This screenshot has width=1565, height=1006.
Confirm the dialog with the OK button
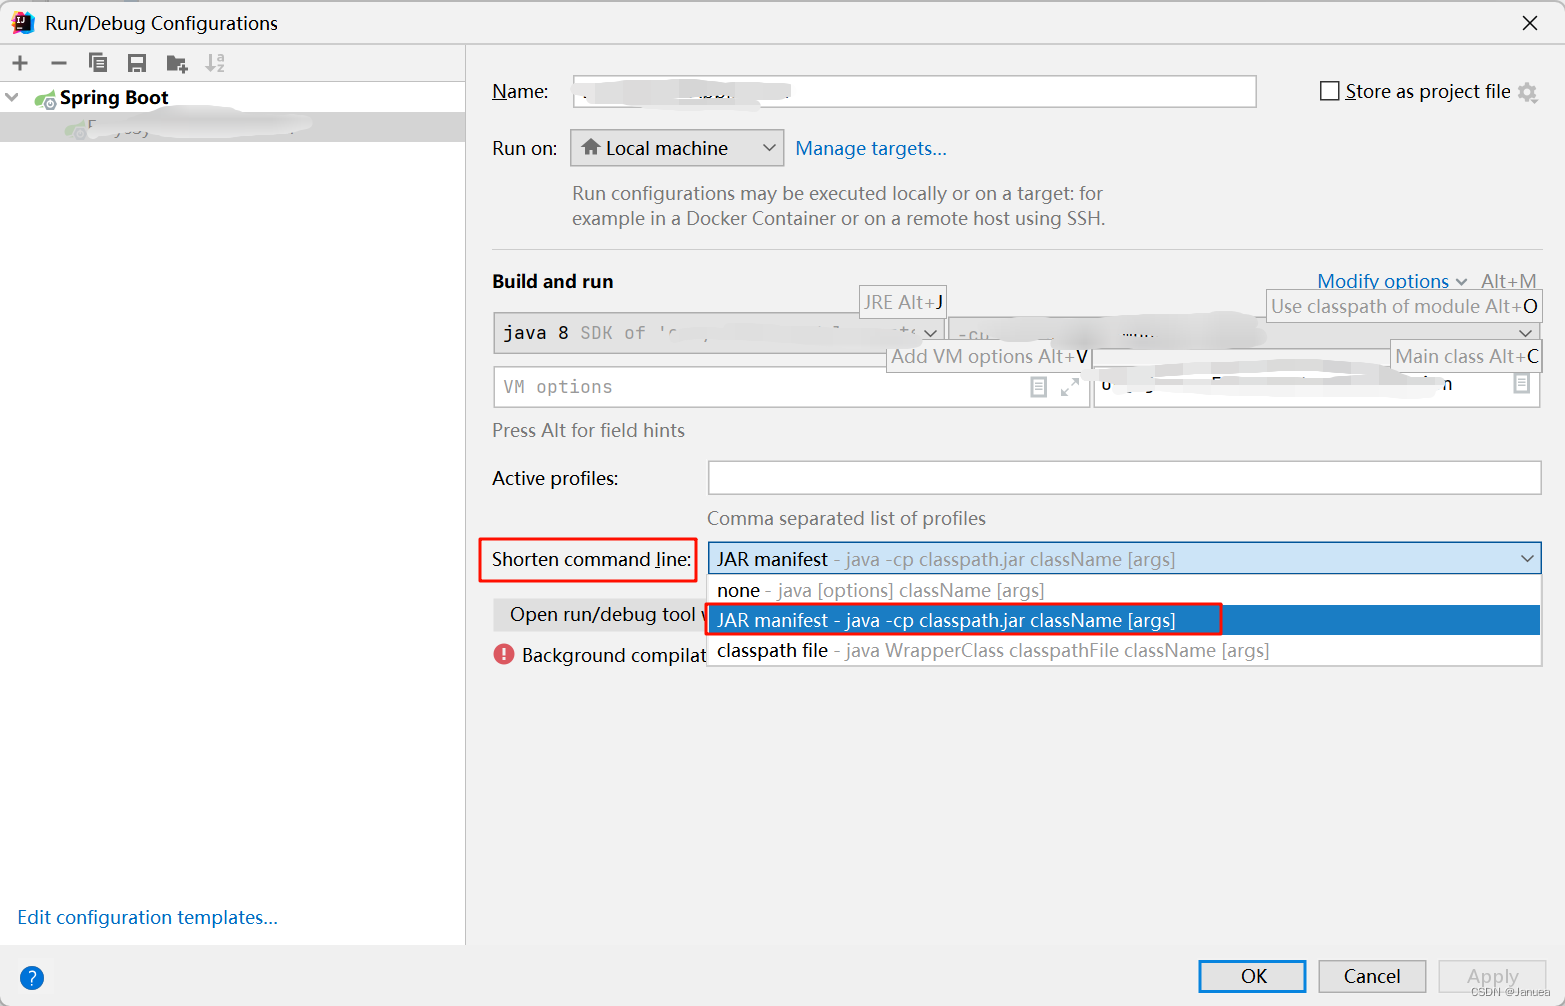(x=1252, y=976)
